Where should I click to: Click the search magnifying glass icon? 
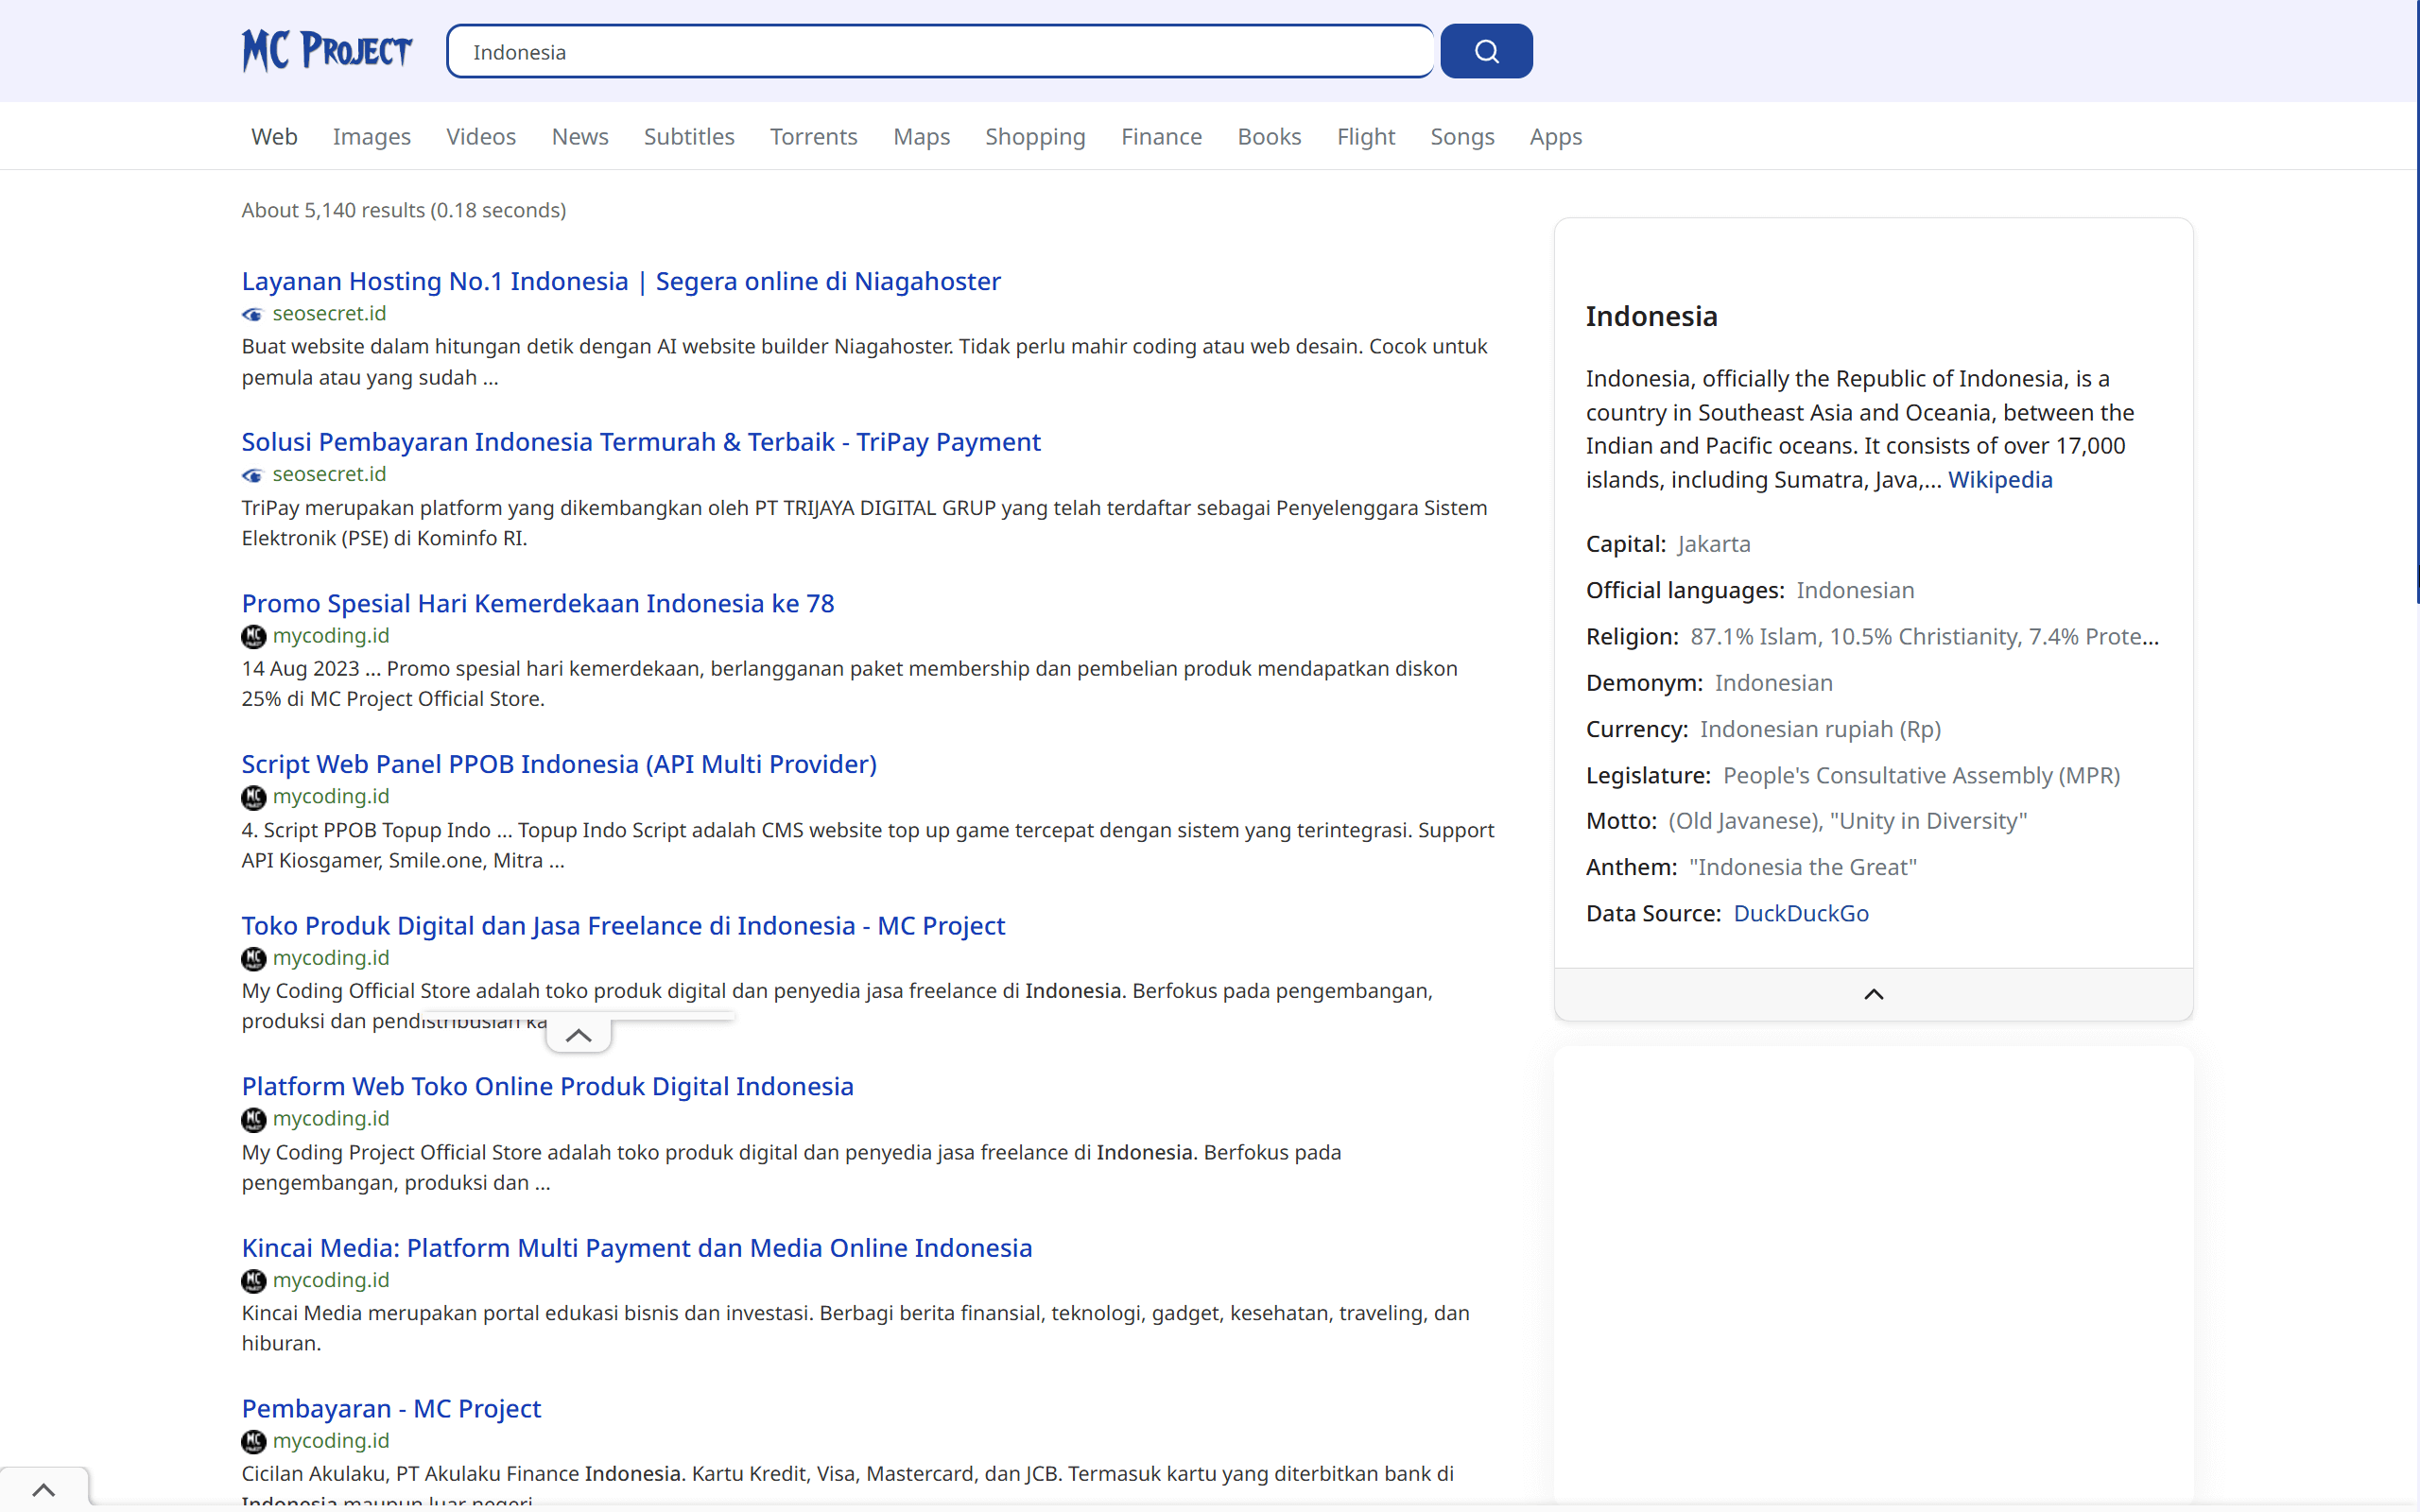(x=1486, y=50)
